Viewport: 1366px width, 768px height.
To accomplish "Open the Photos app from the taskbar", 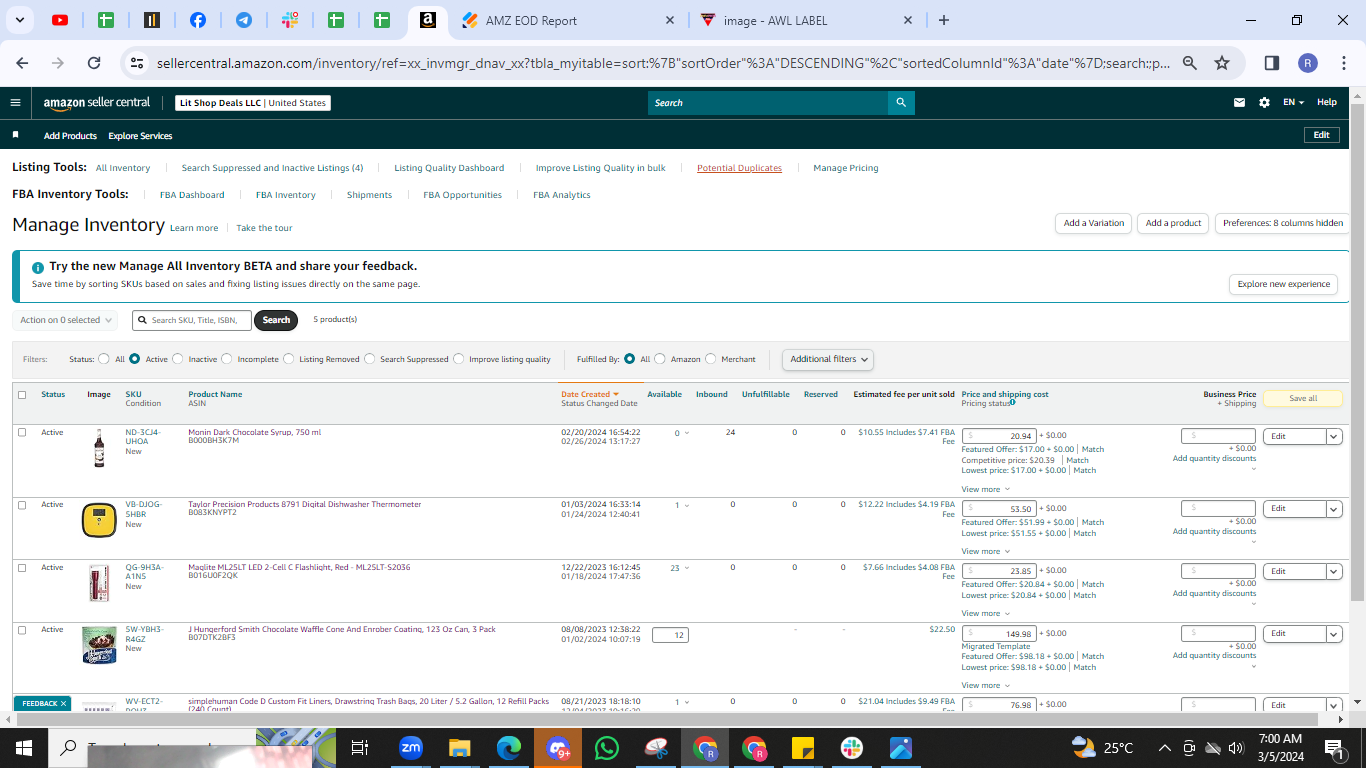I will click(901, 747).
